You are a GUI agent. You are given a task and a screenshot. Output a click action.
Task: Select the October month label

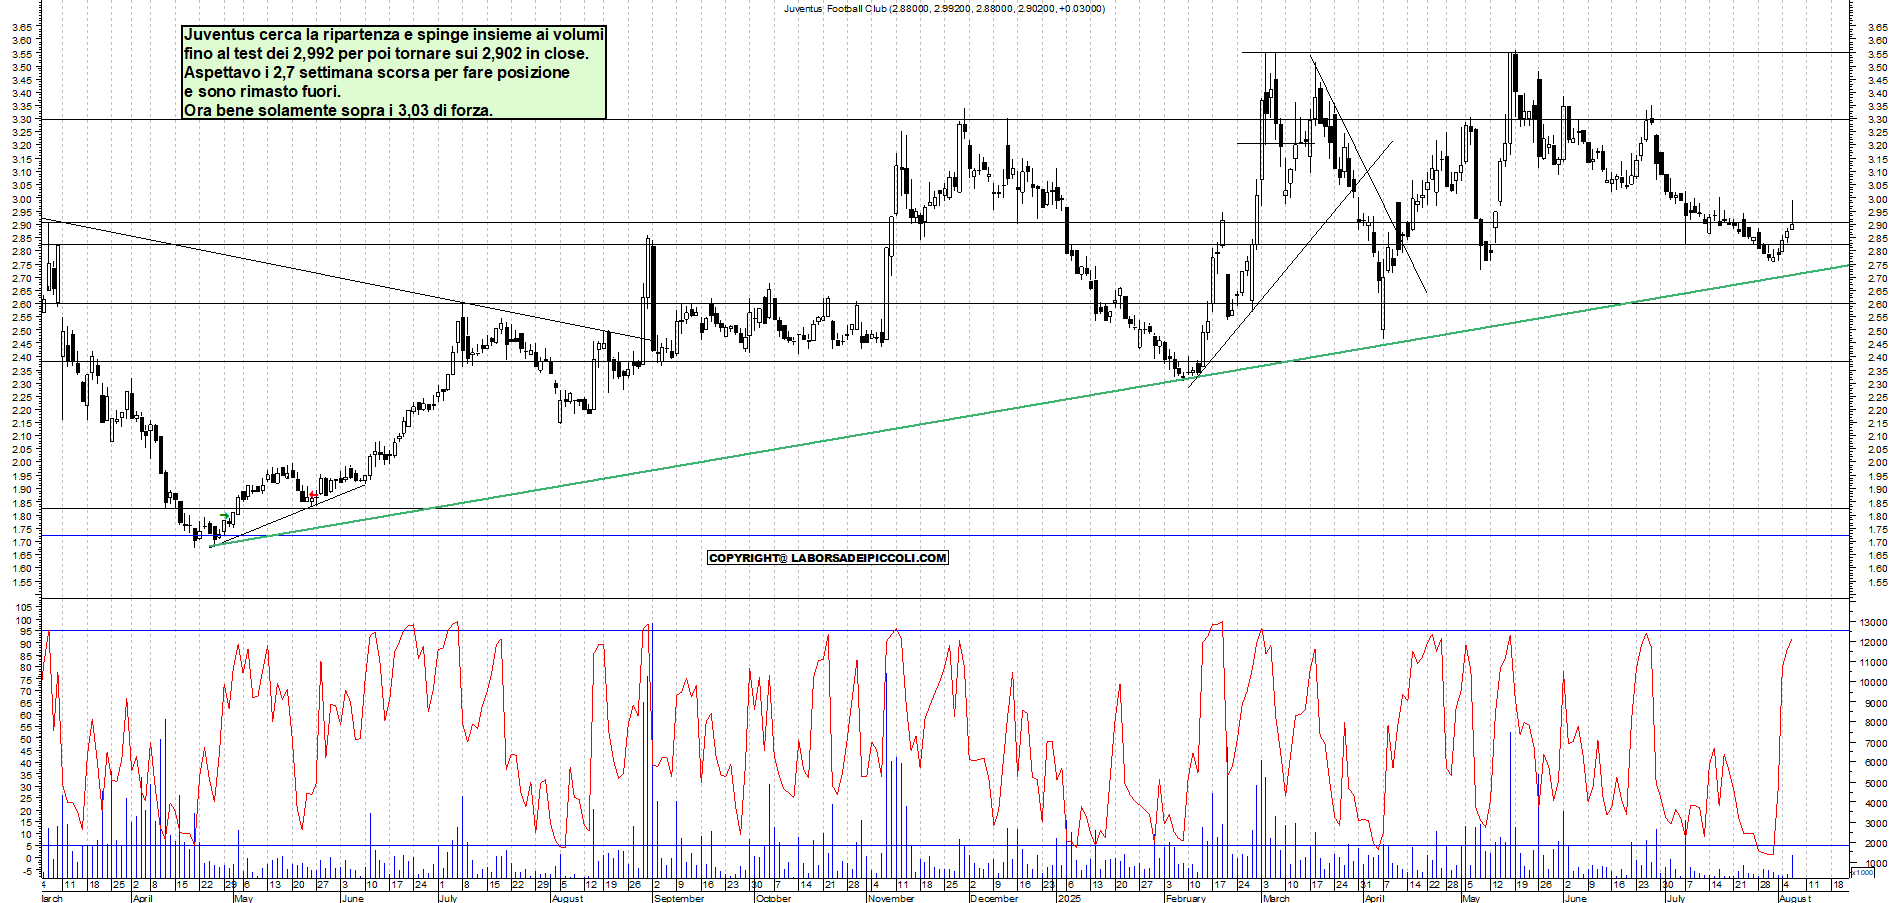tap(773, 898)
